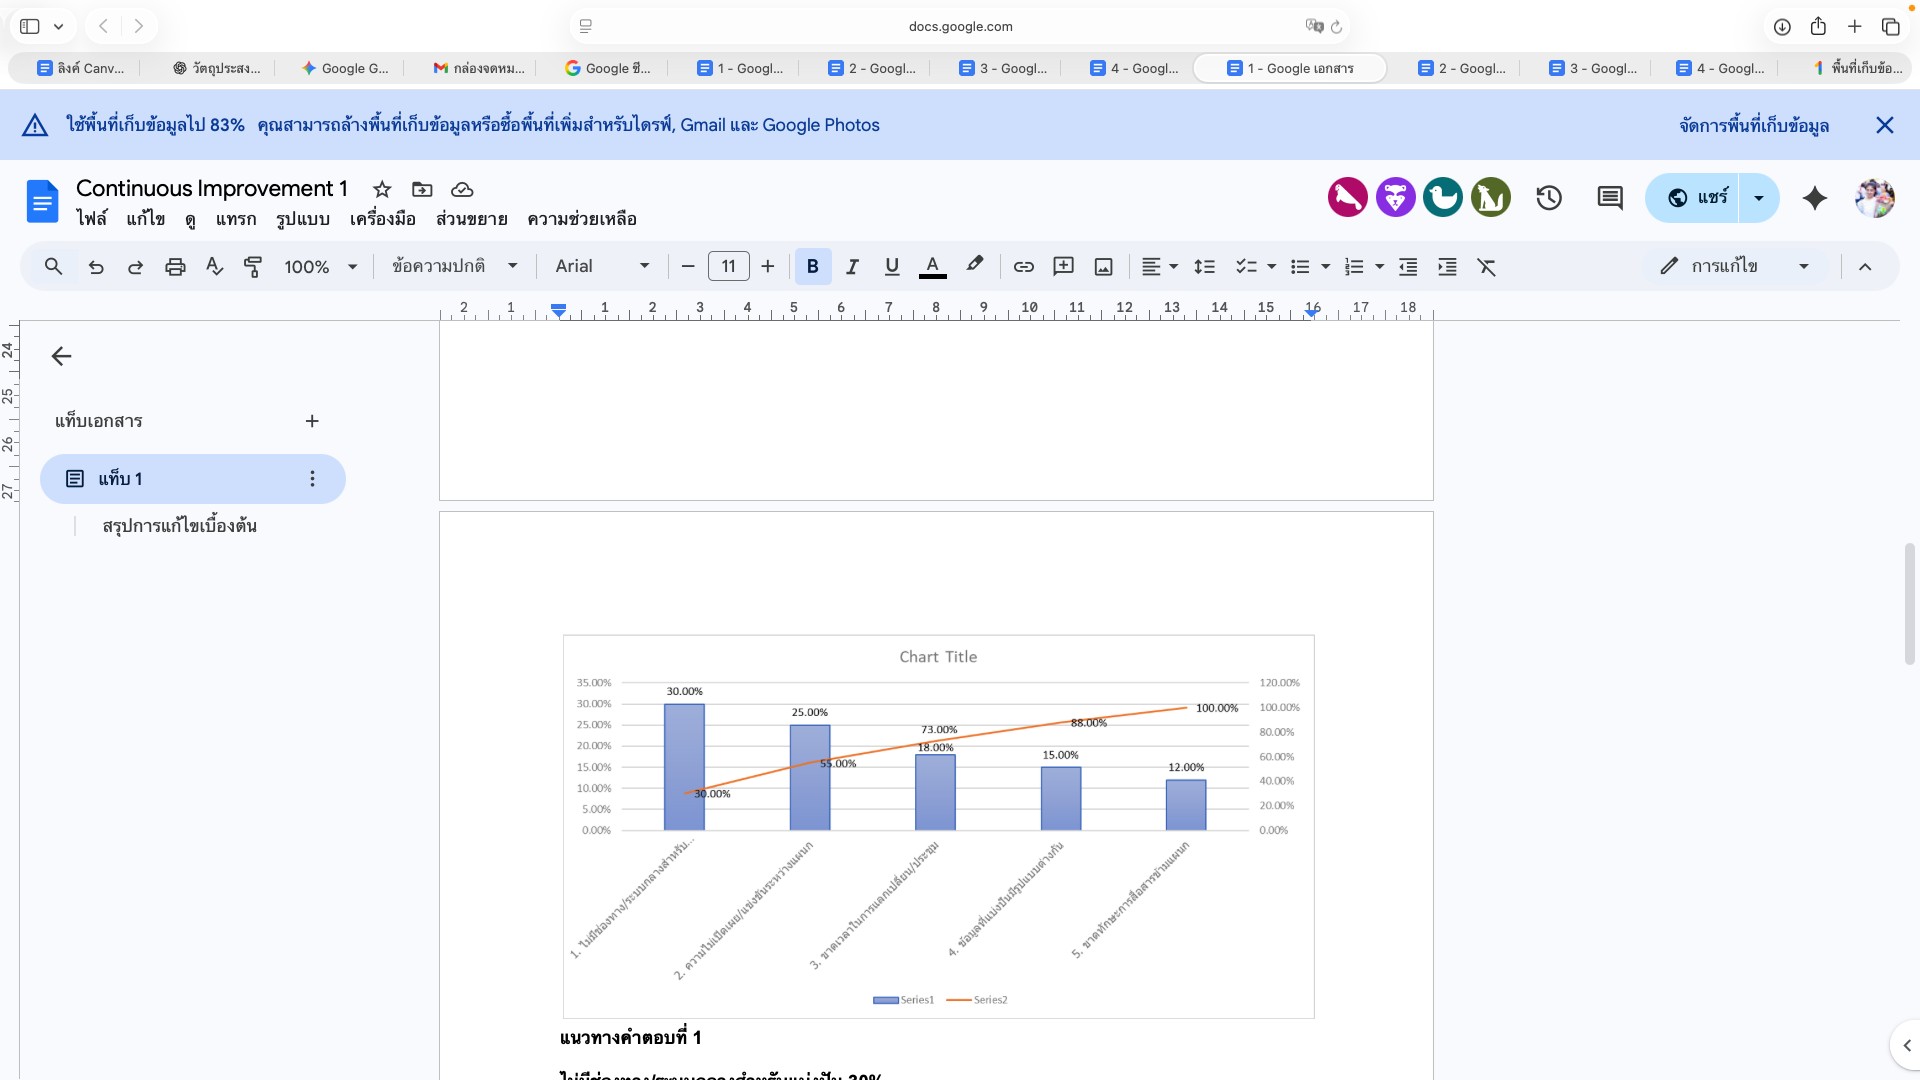
Task: Toggle bold formatting button
Action: click(812, 267)
